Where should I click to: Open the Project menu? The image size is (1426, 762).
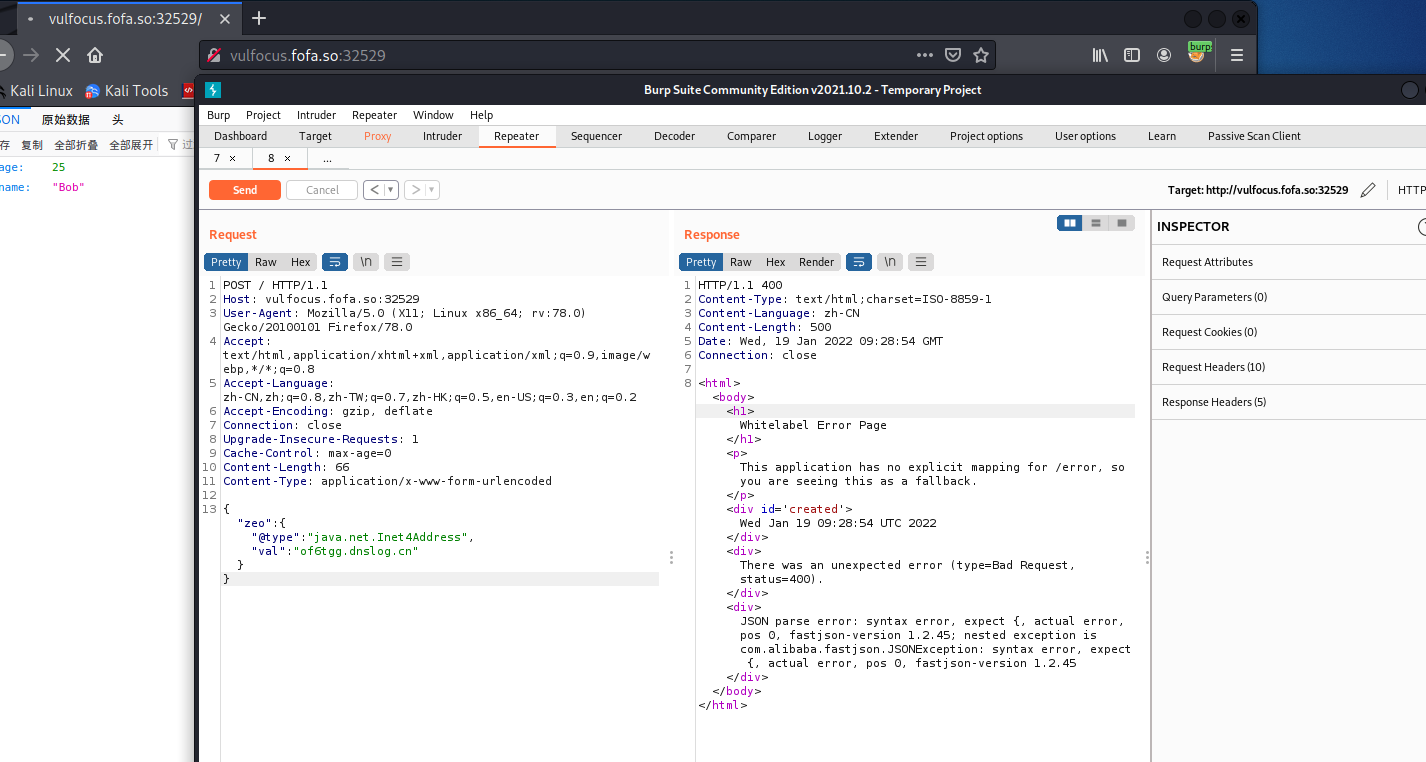pos(263,115)
